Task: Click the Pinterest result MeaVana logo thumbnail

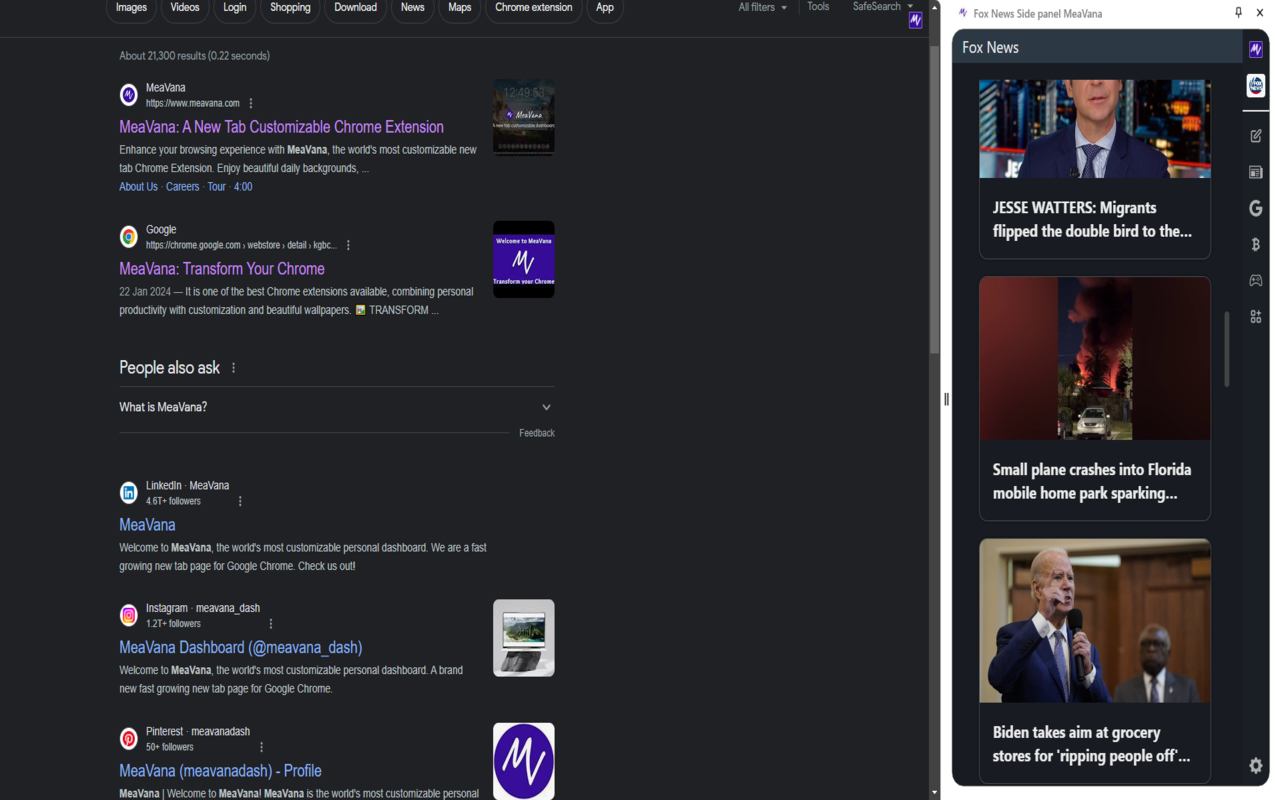Action: pos(524,761)
